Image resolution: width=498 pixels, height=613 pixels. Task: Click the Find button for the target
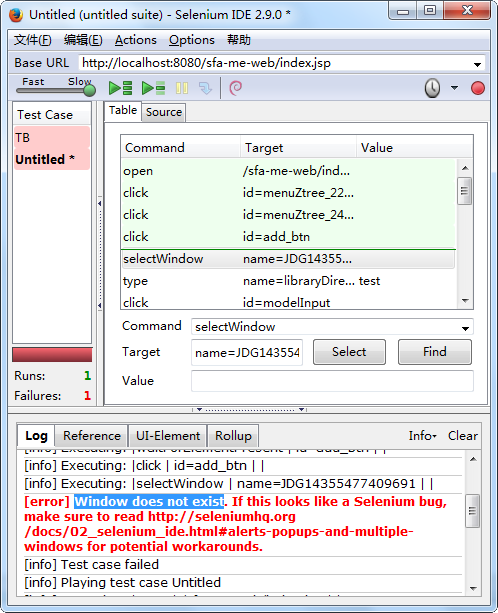(435, 352)
